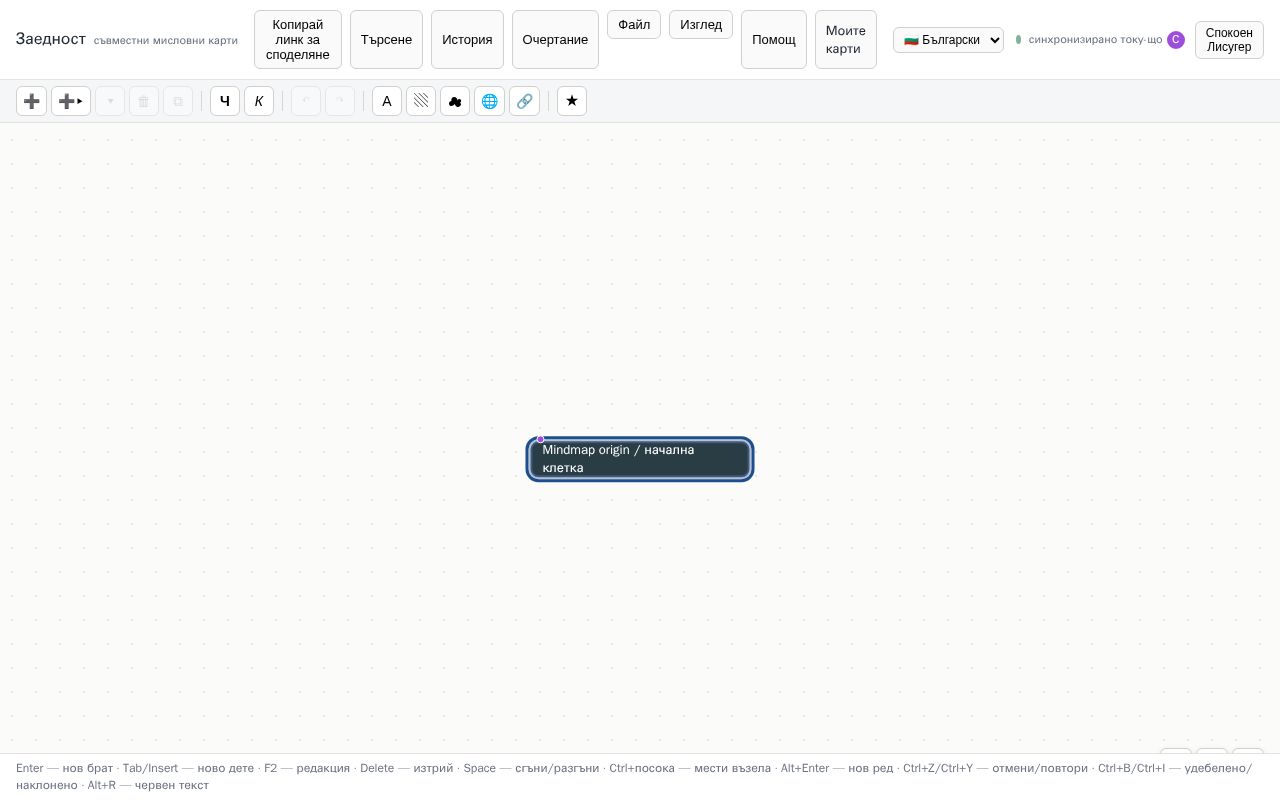Open the text color 'A' tool
Screen dimensions: 1280x800
point(387,101)
